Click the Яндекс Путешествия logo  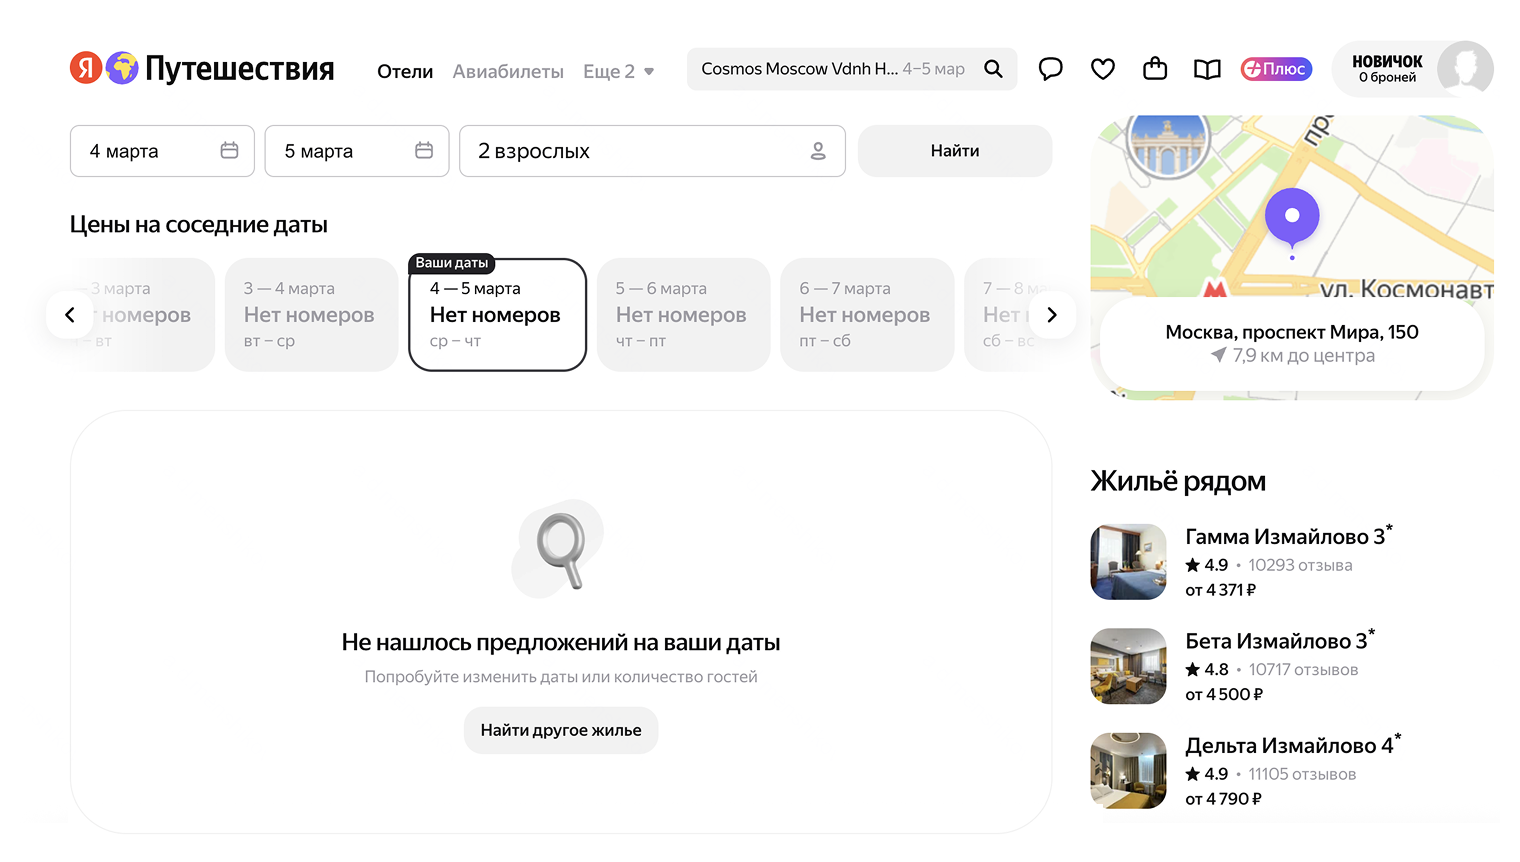click(x=200, y=68)
